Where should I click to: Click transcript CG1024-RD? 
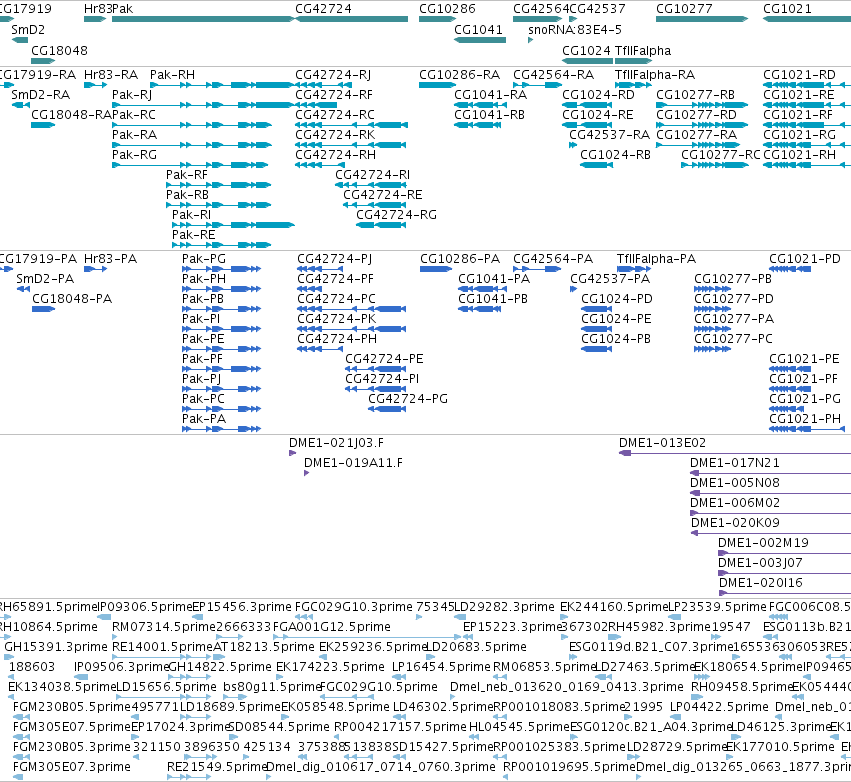pyautogui.click(x=598, y=95)
